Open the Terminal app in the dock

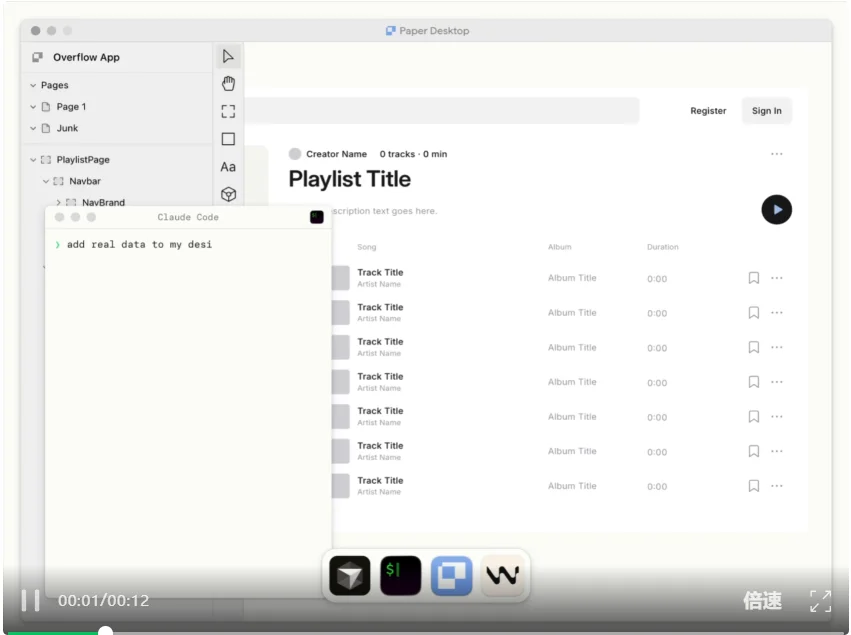pos(400,576)
